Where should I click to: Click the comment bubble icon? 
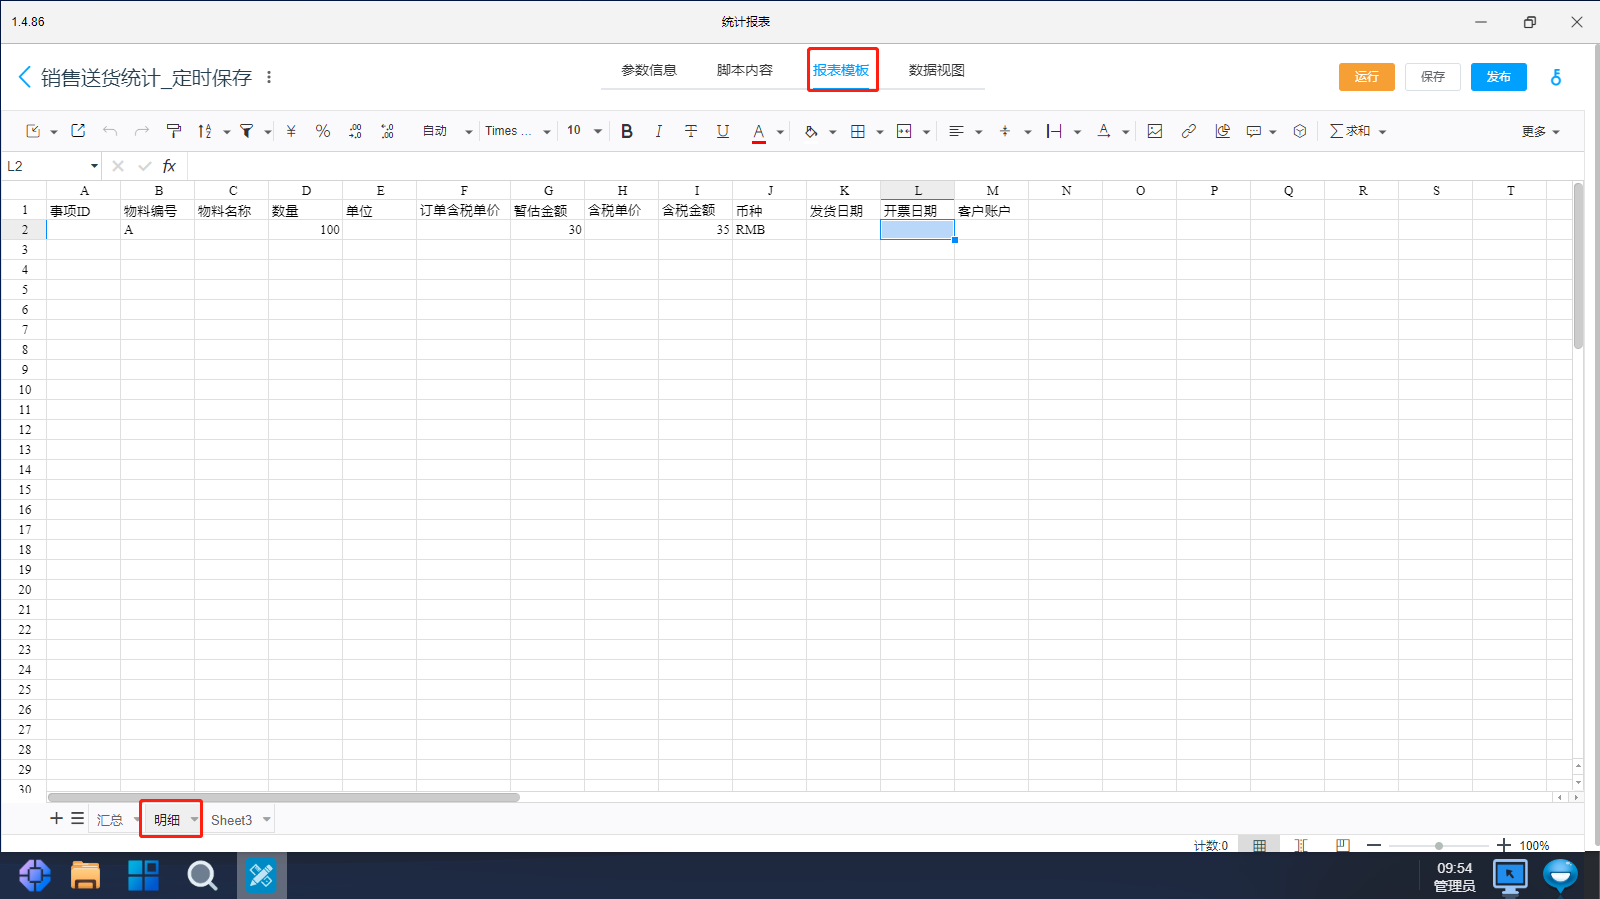point(1254,131)
